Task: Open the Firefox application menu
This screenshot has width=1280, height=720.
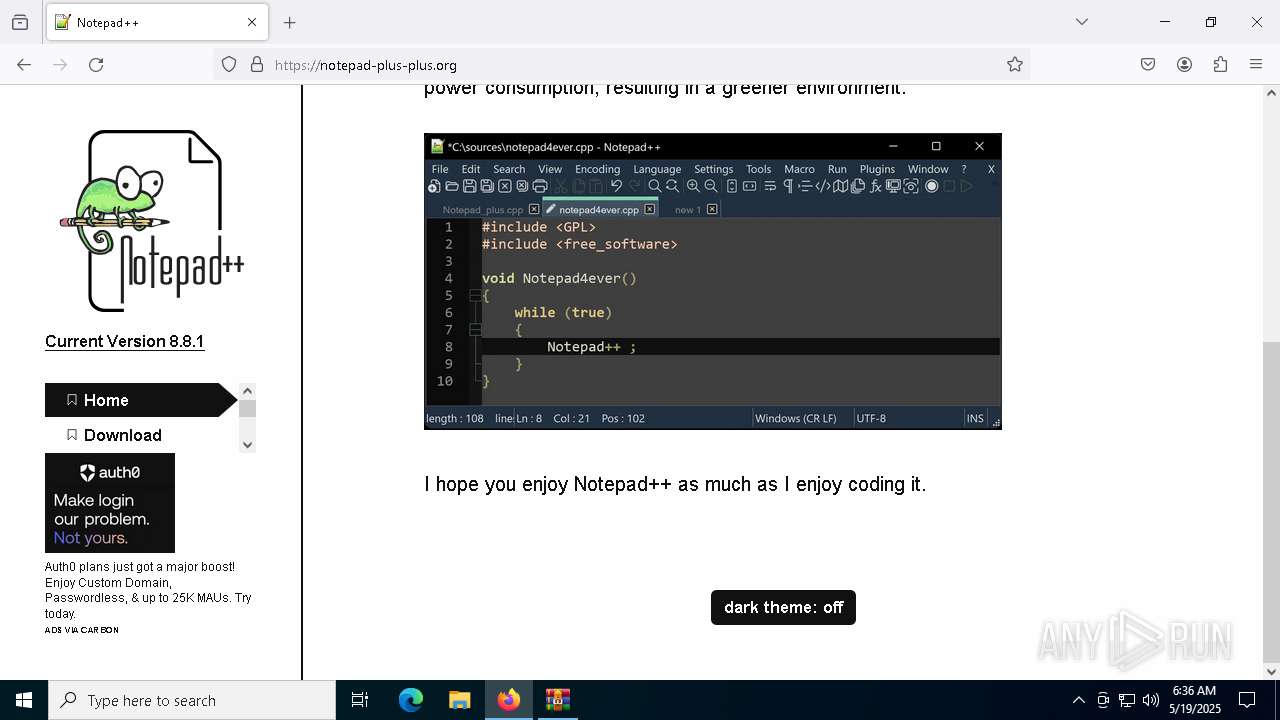Action: point(1256,64)
